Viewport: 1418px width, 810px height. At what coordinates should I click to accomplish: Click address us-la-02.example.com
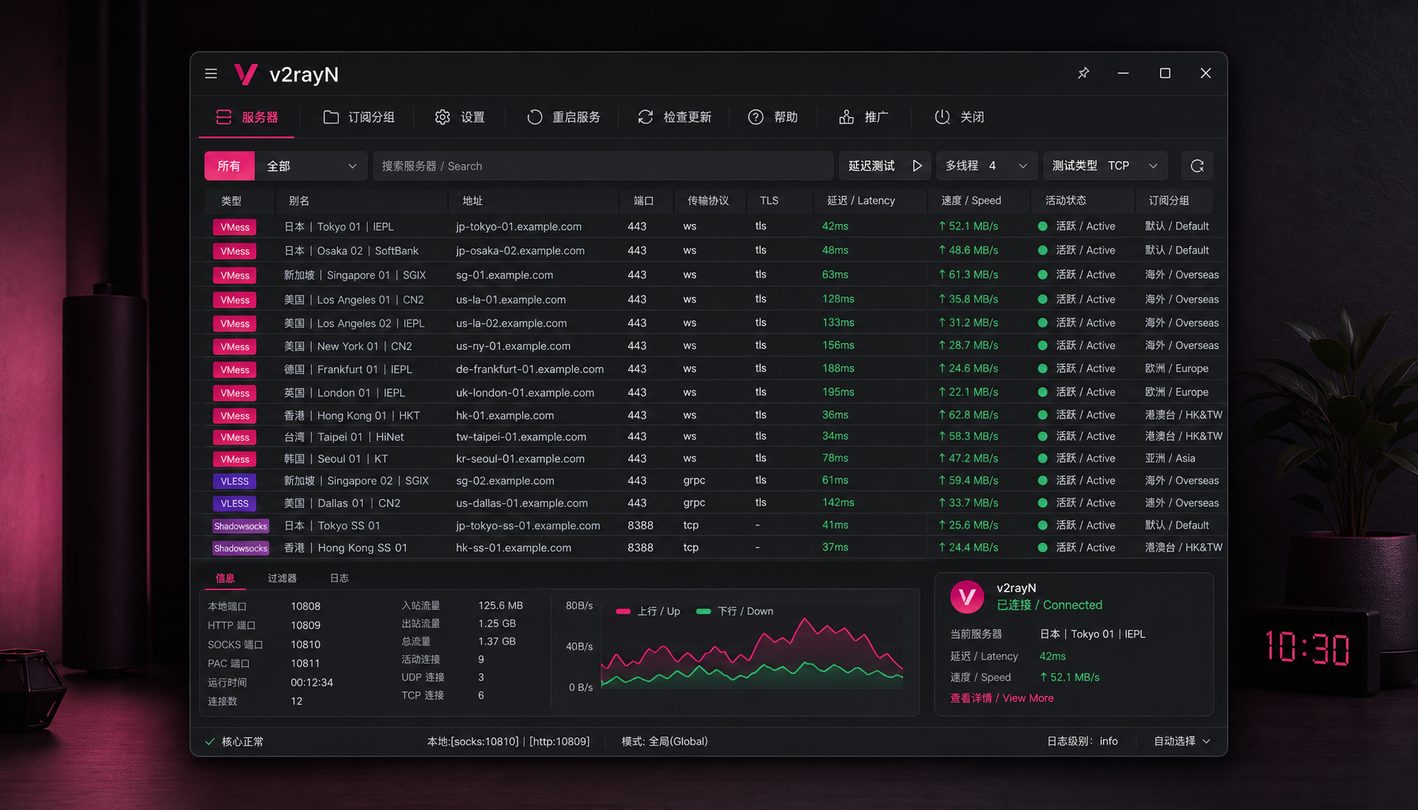pos(511,323)
